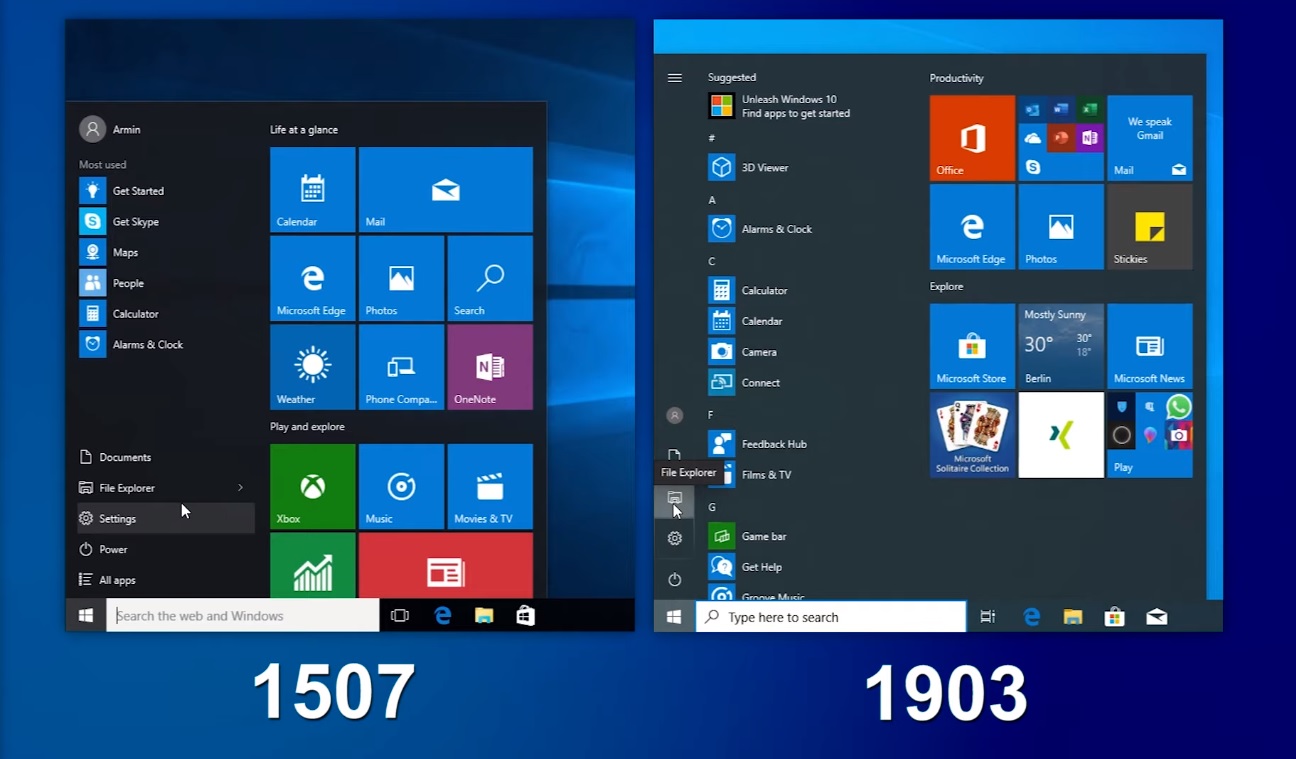Open the orange Office tile
This screenshot has width=1296, height=759.
[x=972, y=138]
